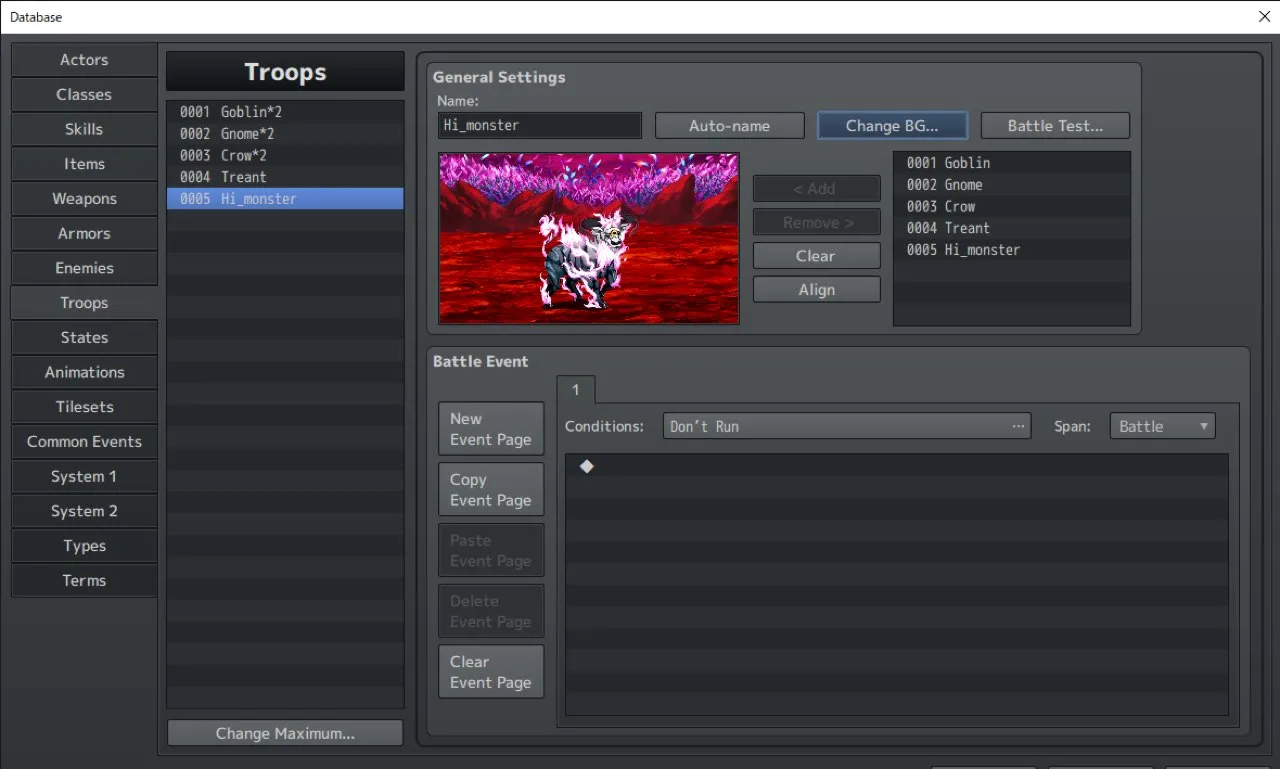The height and width of the screenshot is (769, 1280).
Task: Expand the Span dropdown showing Battle
Action: (1162, 425)
